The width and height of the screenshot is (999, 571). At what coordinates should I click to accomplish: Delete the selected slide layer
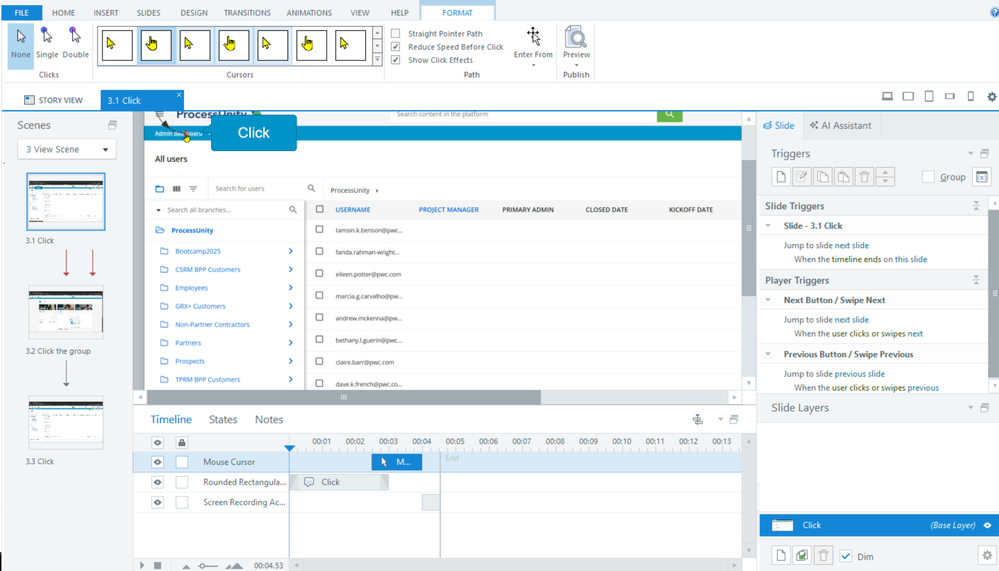click(823, 555)
